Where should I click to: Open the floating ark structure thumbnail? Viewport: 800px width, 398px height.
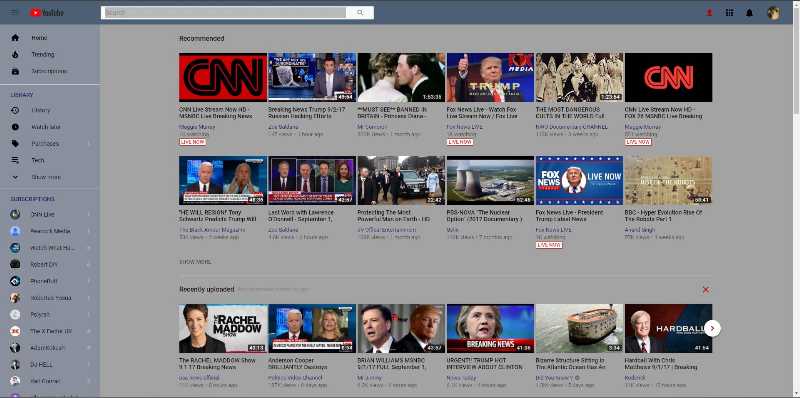[579, 329]
